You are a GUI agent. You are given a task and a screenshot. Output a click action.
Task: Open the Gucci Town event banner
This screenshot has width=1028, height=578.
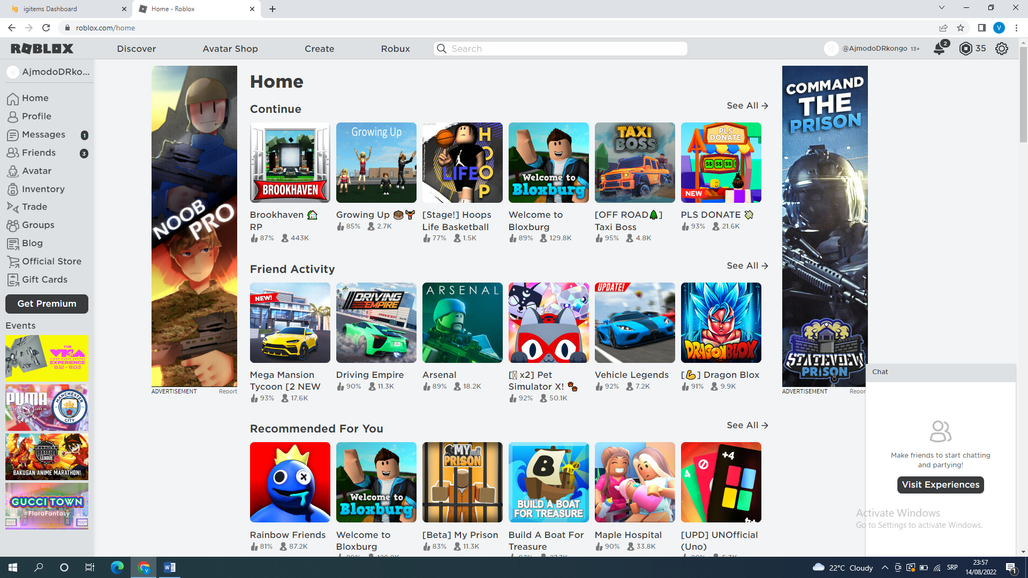click(x=47, y=506)
